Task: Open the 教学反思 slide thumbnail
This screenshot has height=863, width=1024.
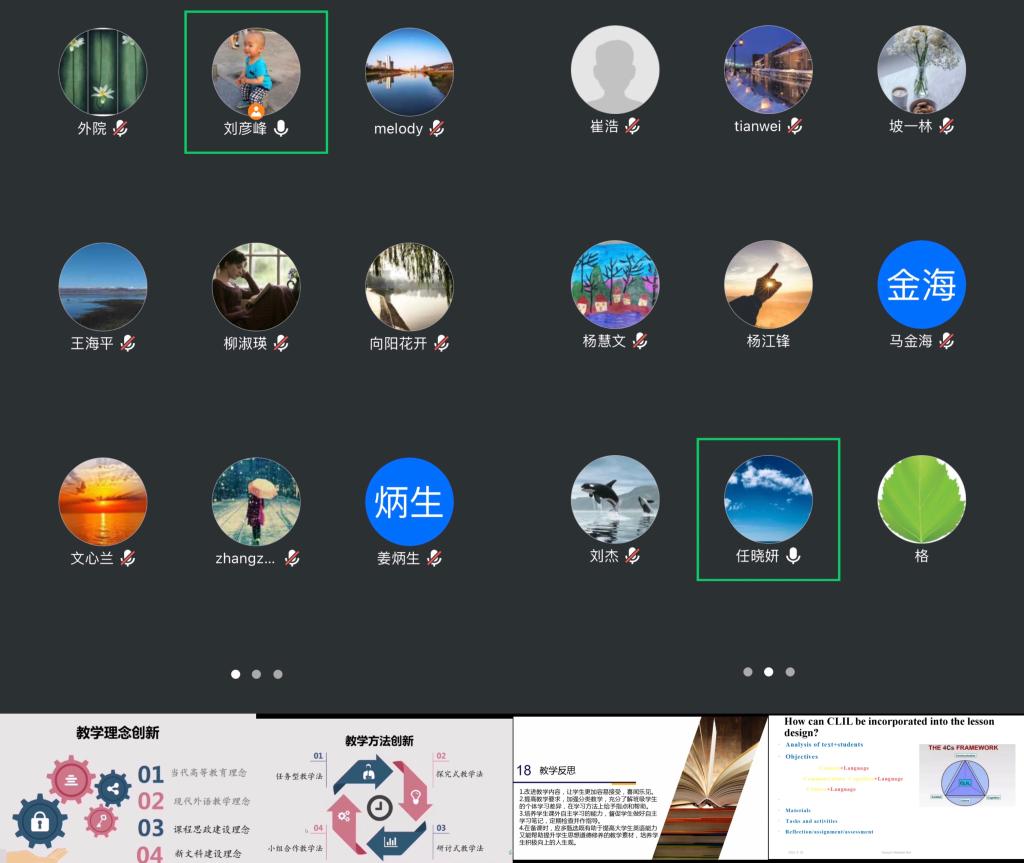Action: coord(640,788)
